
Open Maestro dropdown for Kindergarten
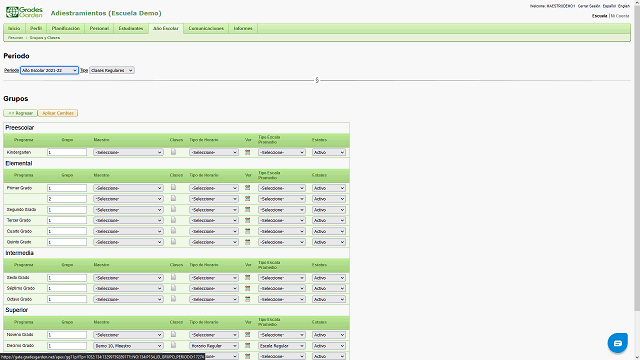[128, 152]
